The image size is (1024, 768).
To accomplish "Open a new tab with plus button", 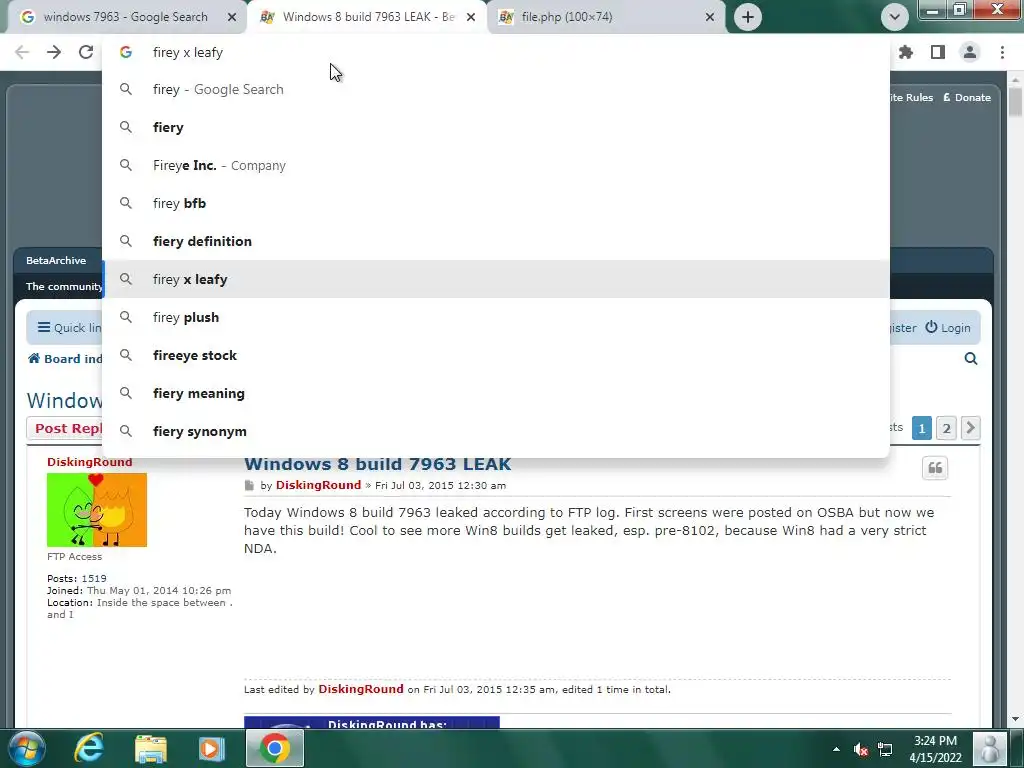I will 748,17.
